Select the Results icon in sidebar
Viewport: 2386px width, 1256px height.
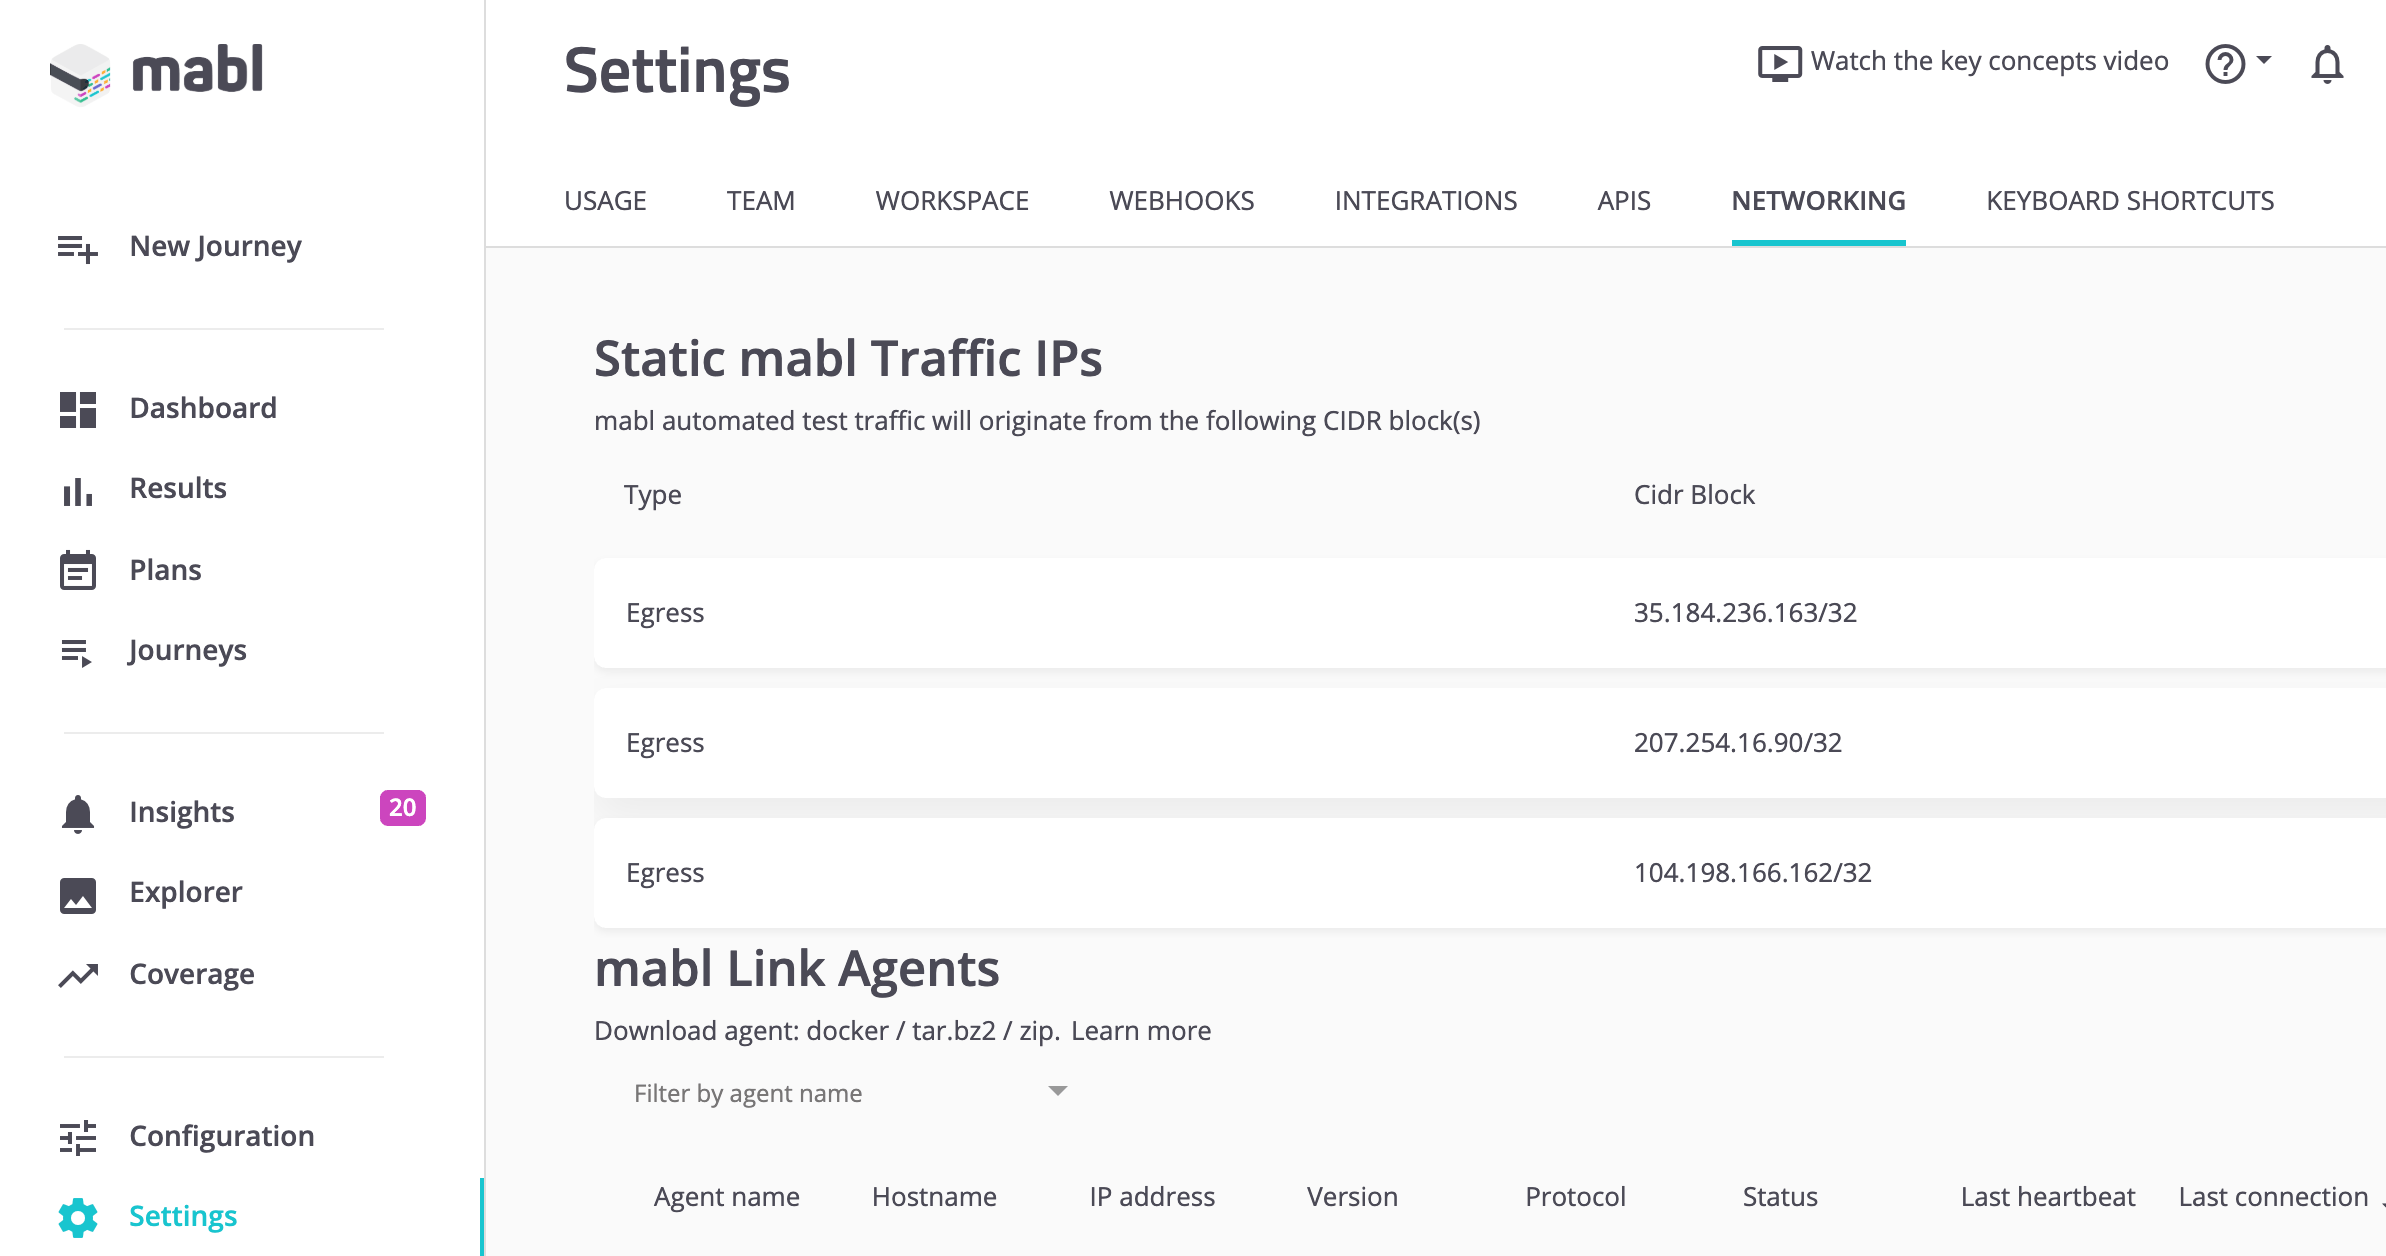click(x=78, y=488)
